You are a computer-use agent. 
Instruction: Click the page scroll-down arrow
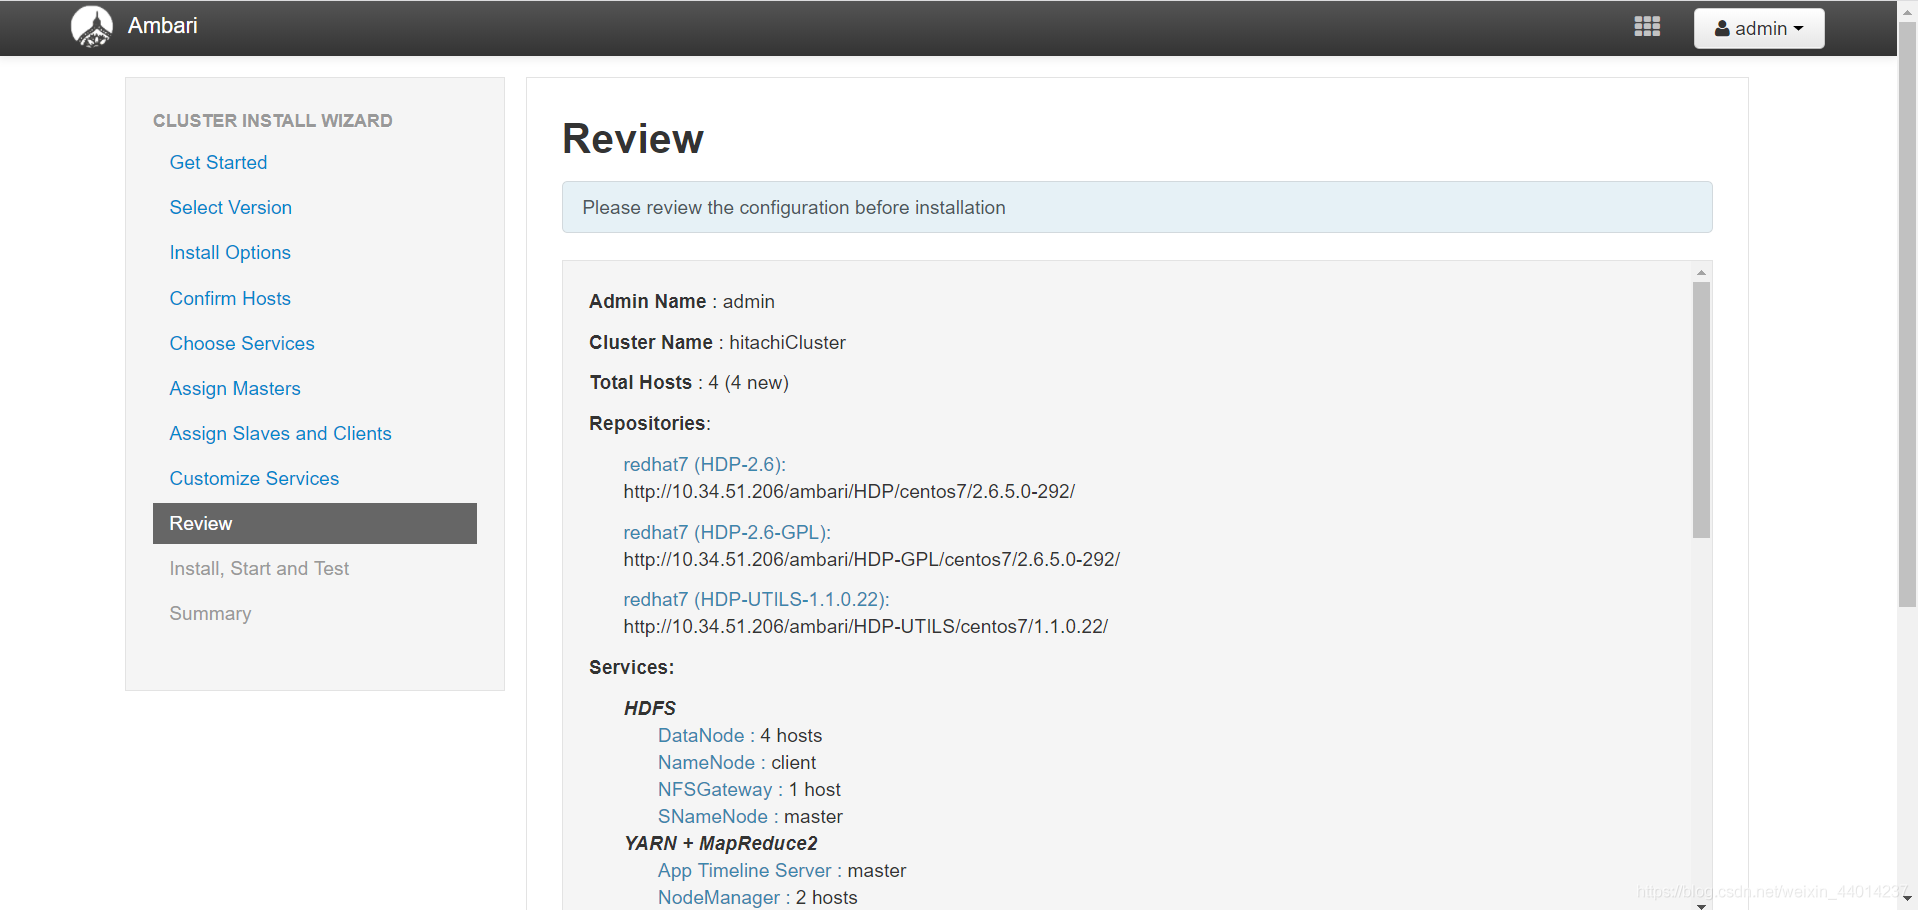point(1907,899)
